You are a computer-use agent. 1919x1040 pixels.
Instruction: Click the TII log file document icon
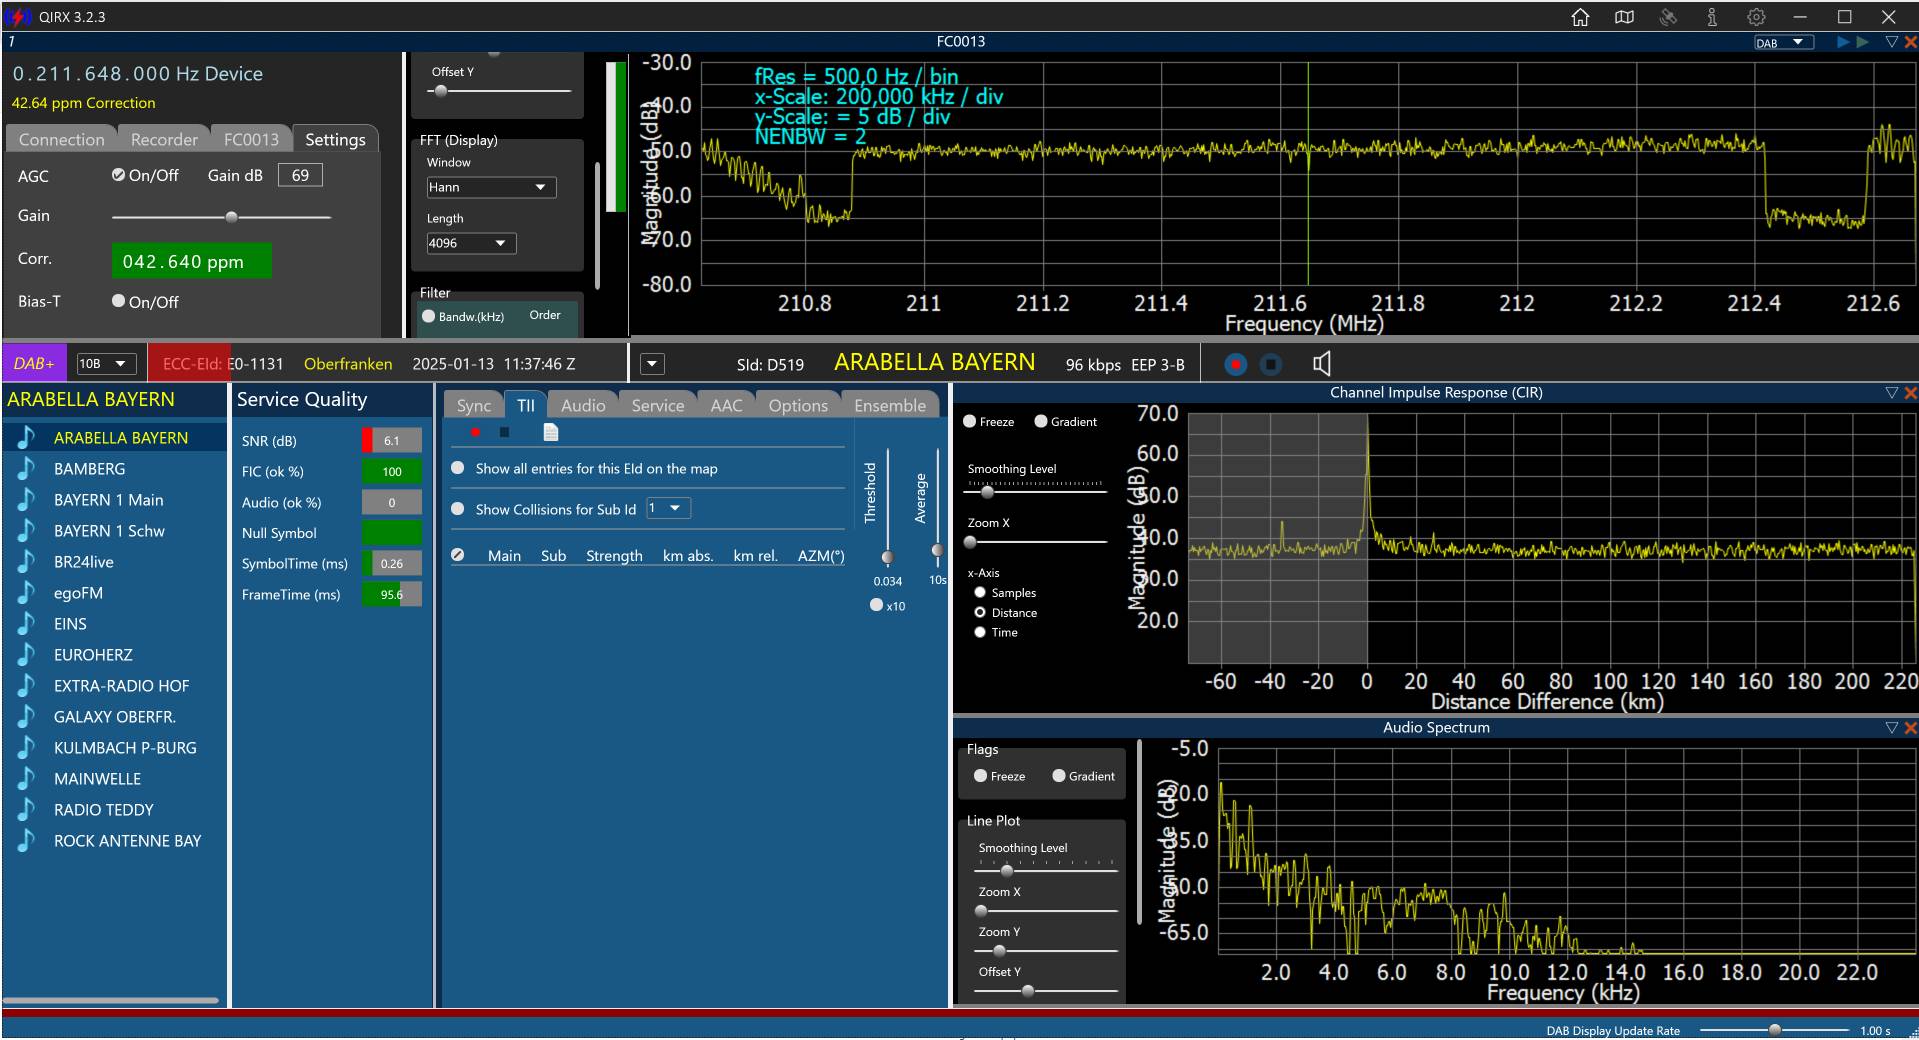pyautogui.click(x=551, y=432)
